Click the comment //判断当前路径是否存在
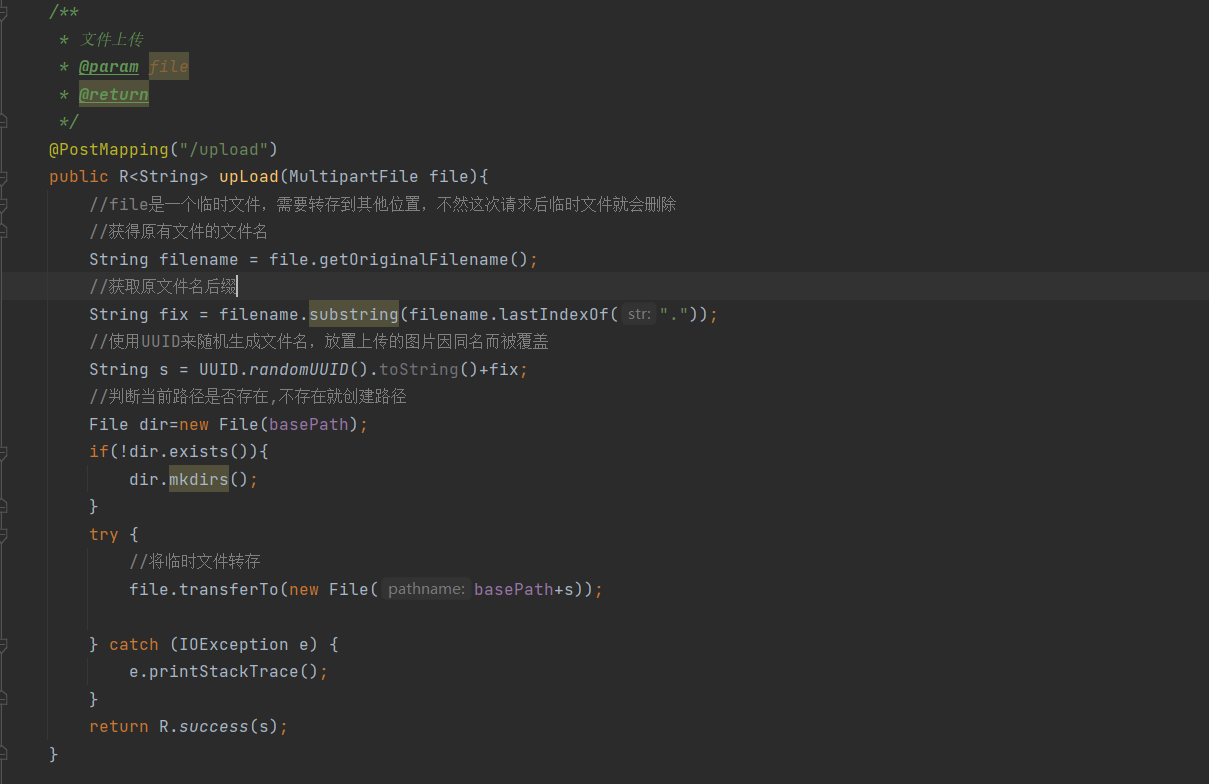 248,397
